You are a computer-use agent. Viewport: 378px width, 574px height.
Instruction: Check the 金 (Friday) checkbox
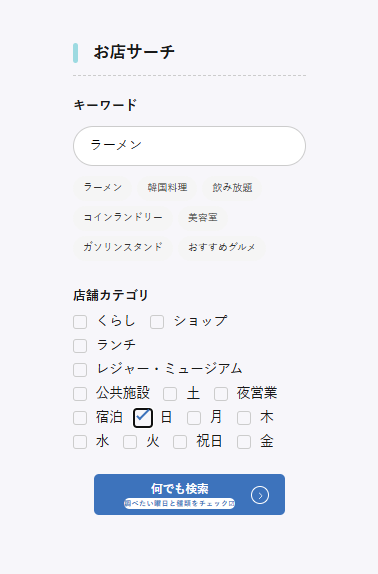point(244,442)
